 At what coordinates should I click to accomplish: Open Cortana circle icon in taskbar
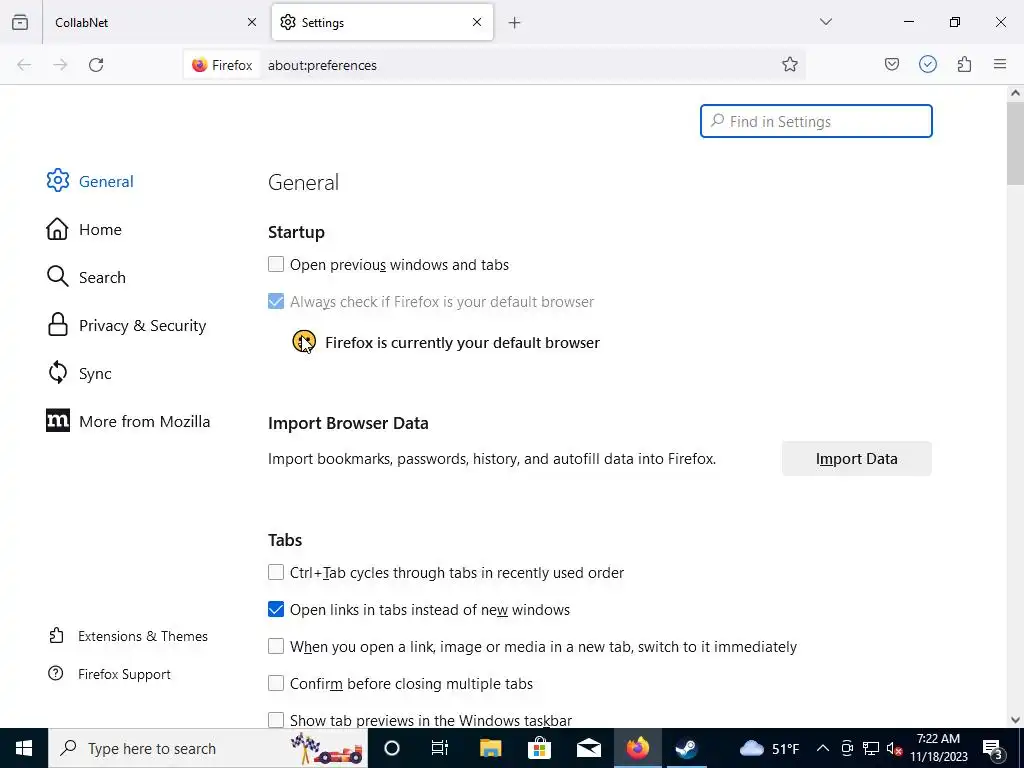click(392, 748)
